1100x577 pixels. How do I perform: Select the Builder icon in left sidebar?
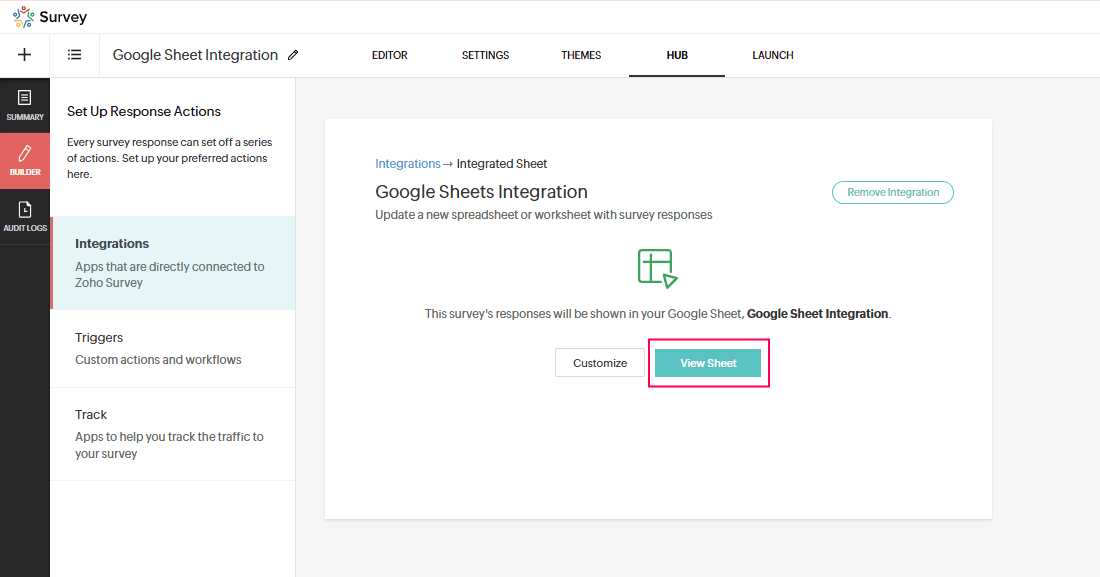click(x=25, y=160)
